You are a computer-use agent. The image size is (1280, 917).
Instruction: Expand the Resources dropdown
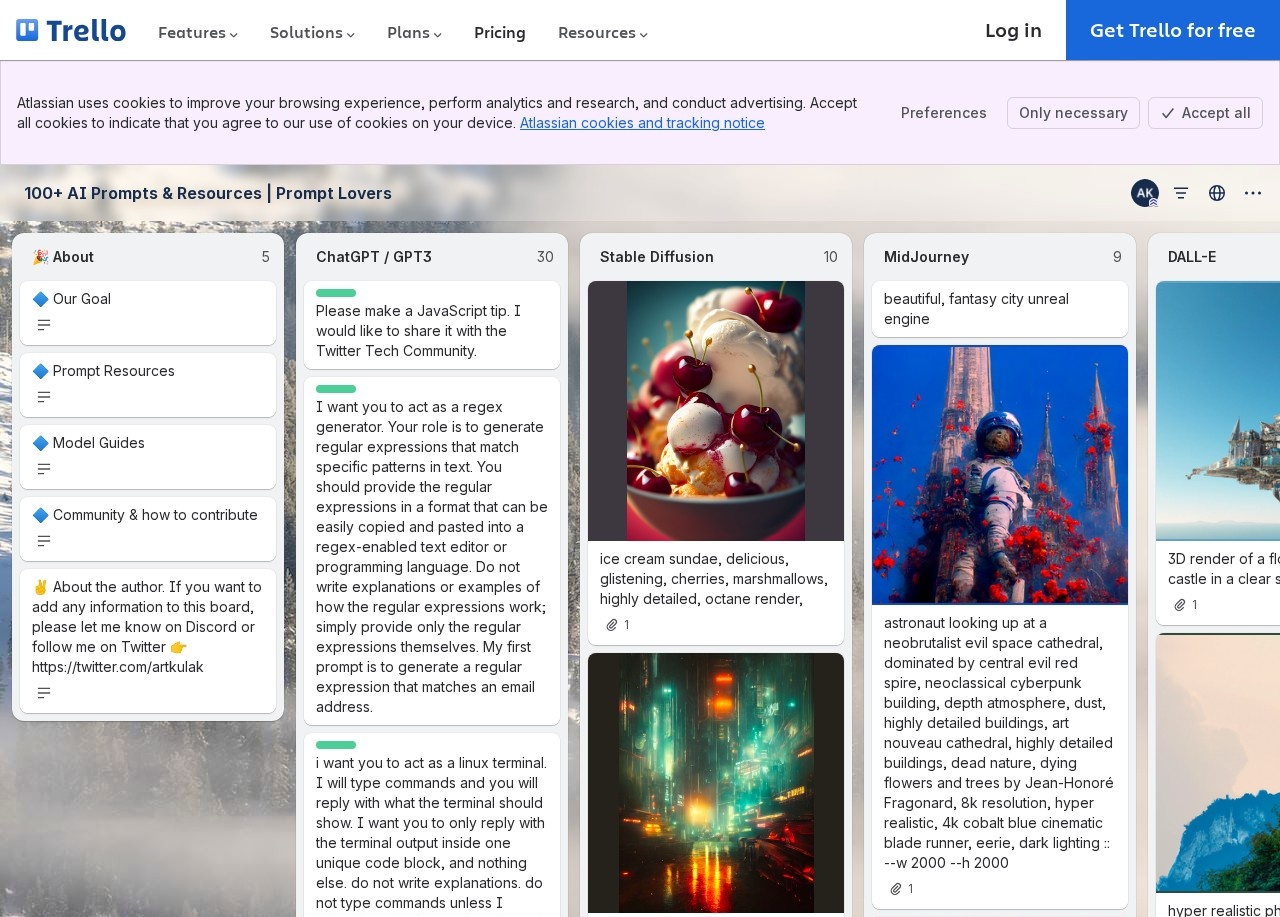[x=603, y=33]
